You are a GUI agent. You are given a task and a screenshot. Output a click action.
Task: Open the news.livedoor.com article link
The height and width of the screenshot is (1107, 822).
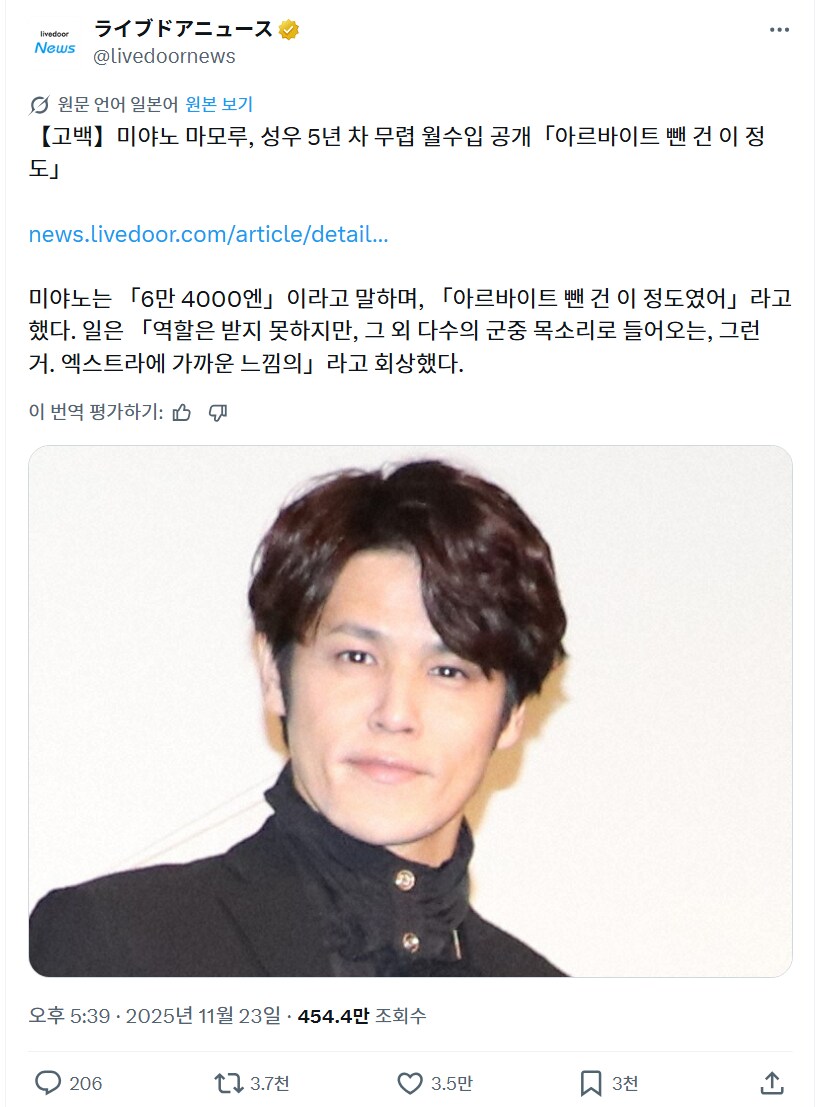pyautogui.click(x=208, y=234)
